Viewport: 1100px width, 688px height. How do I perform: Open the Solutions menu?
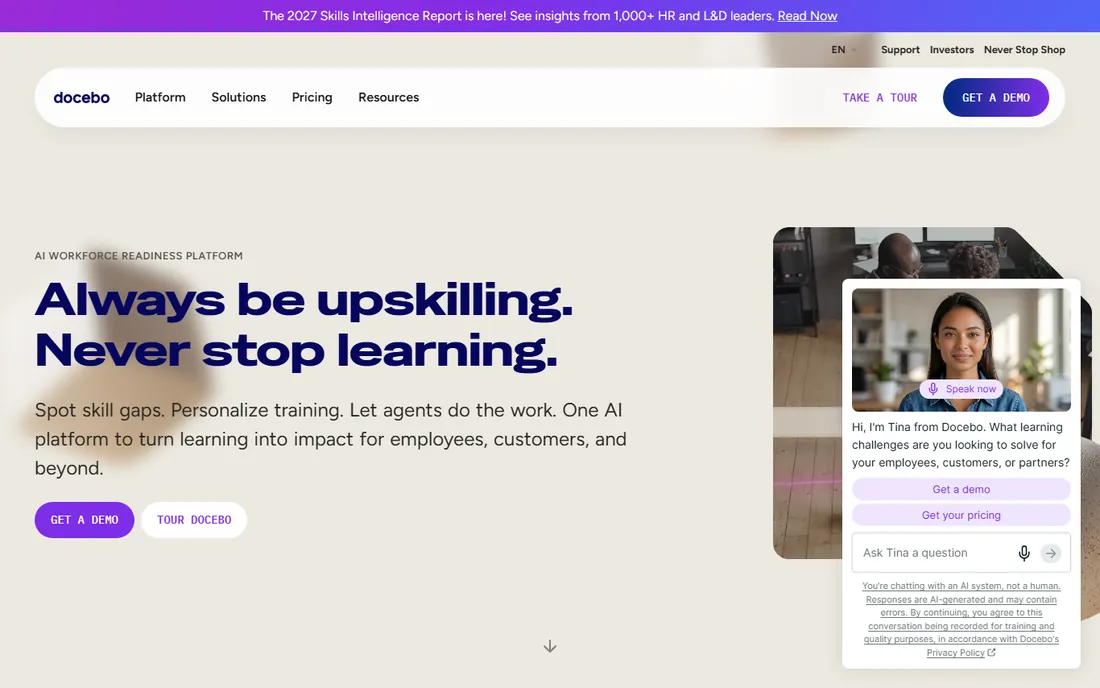(x=239, y=97)
